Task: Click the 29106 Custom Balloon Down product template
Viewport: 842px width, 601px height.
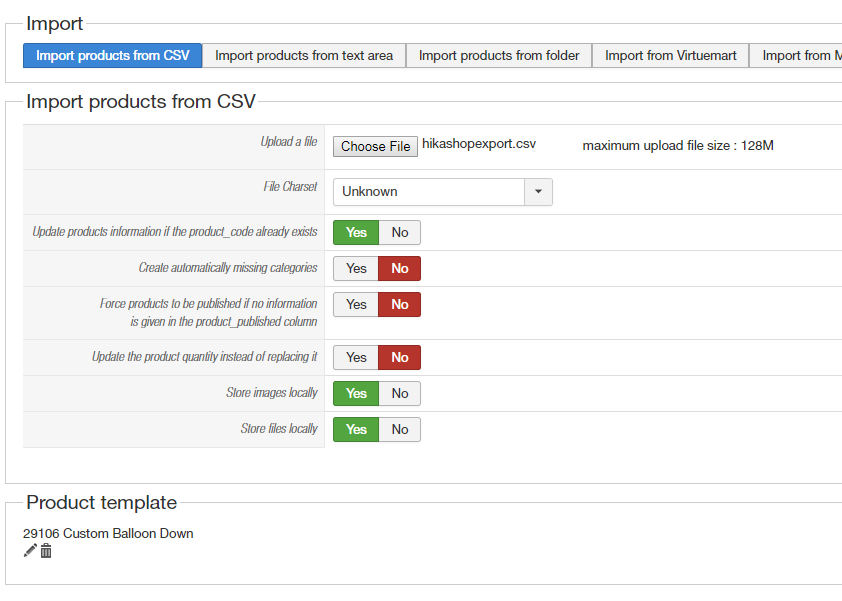Action: click(x=108, y=534)
